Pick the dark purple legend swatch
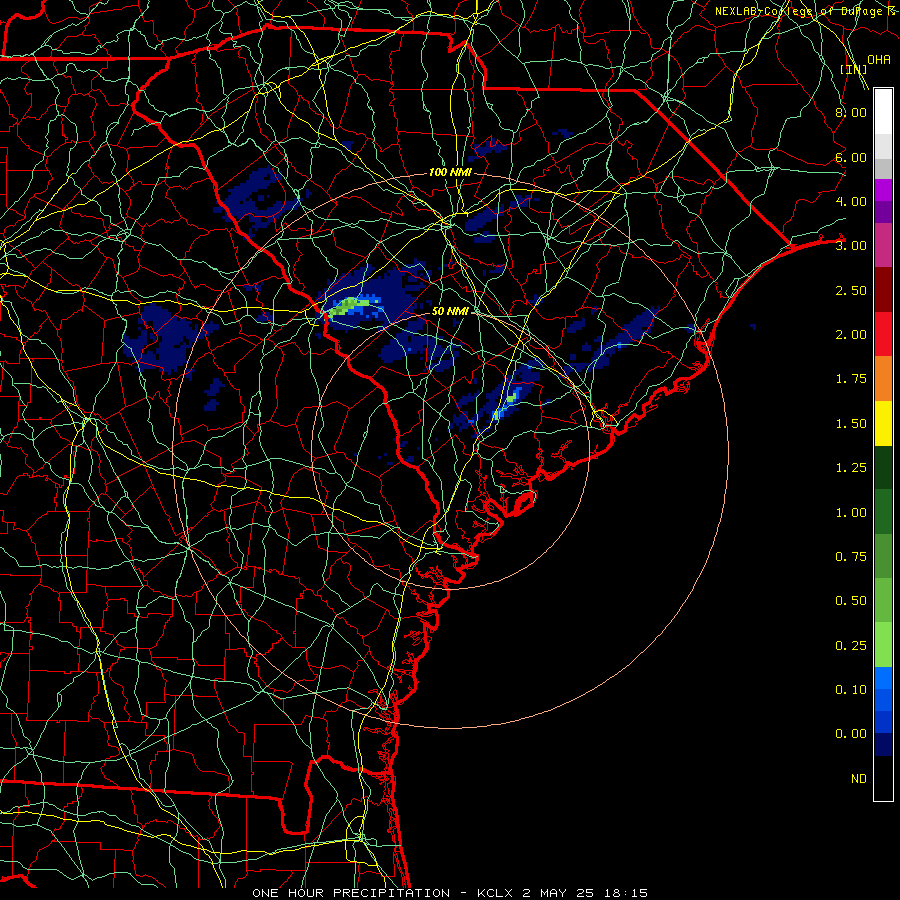This screenshot has height=900, width=900. click(x=883, y=212)
